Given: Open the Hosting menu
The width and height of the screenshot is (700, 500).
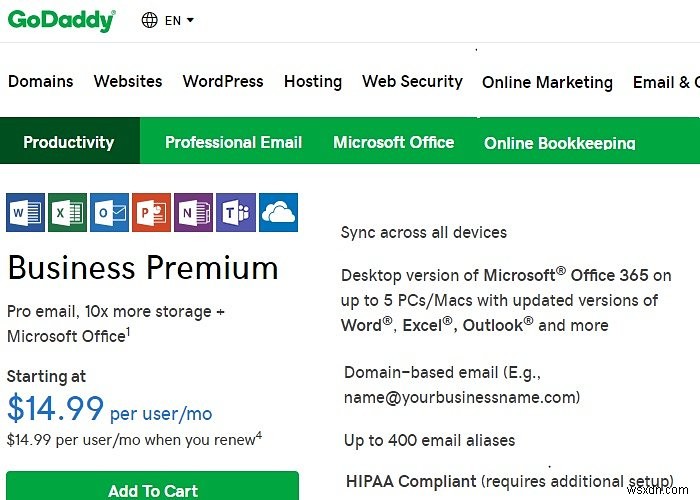Looking at the screenshot, I should pos(312,82).
